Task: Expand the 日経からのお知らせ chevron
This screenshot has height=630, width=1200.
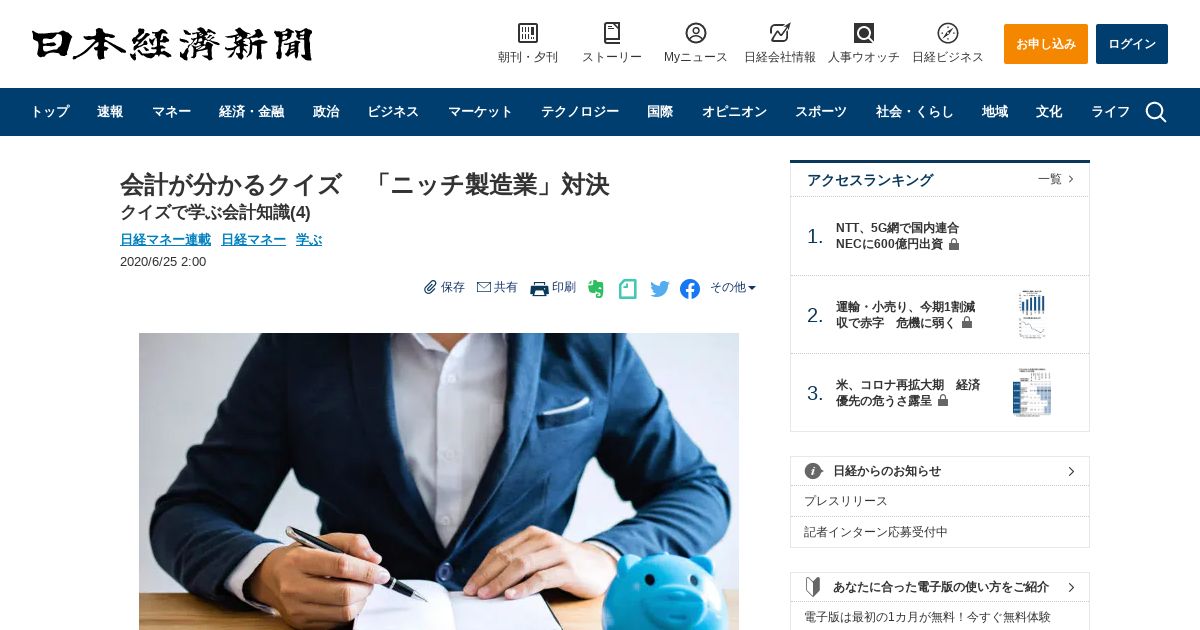Action: (1071, 471)
